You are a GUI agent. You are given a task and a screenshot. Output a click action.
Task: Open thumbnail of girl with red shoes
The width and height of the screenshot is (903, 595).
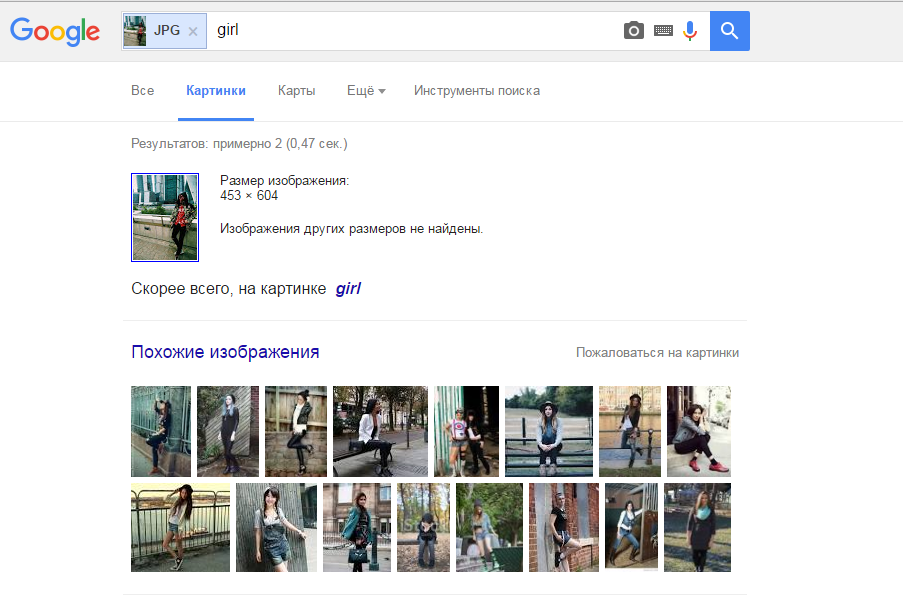point(699,431)
